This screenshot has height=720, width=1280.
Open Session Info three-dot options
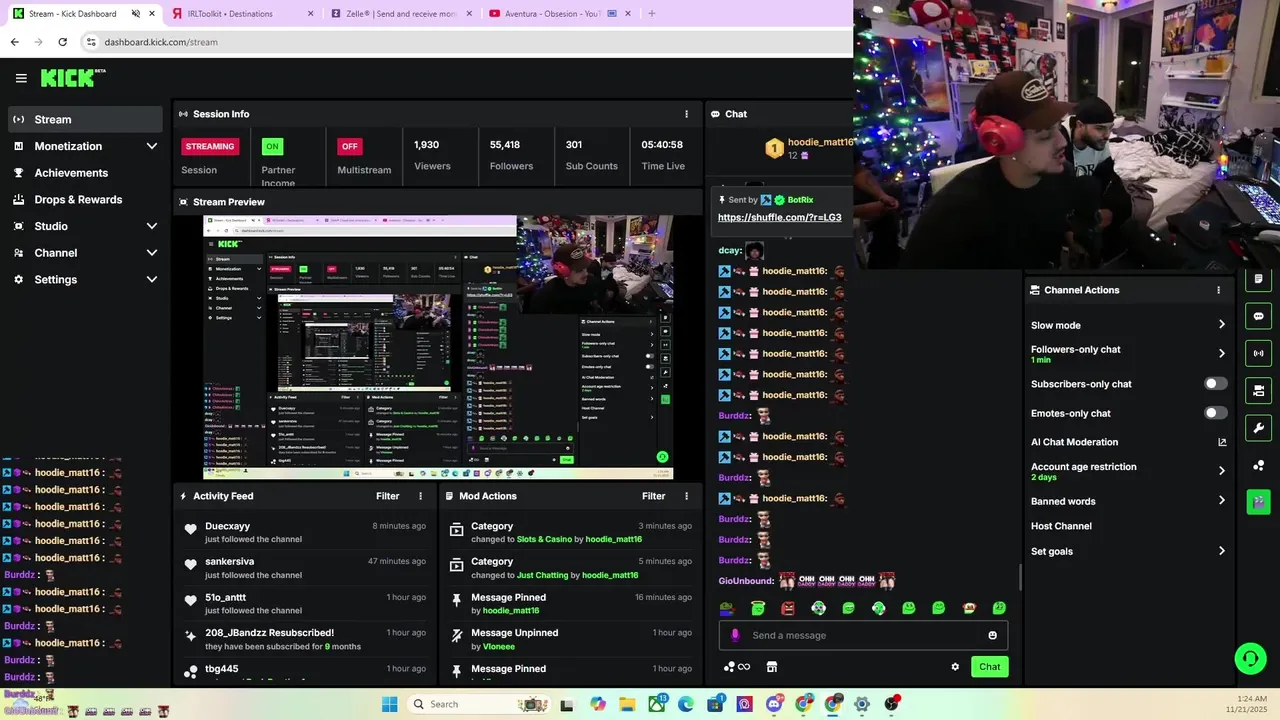[x=686, y=114]
